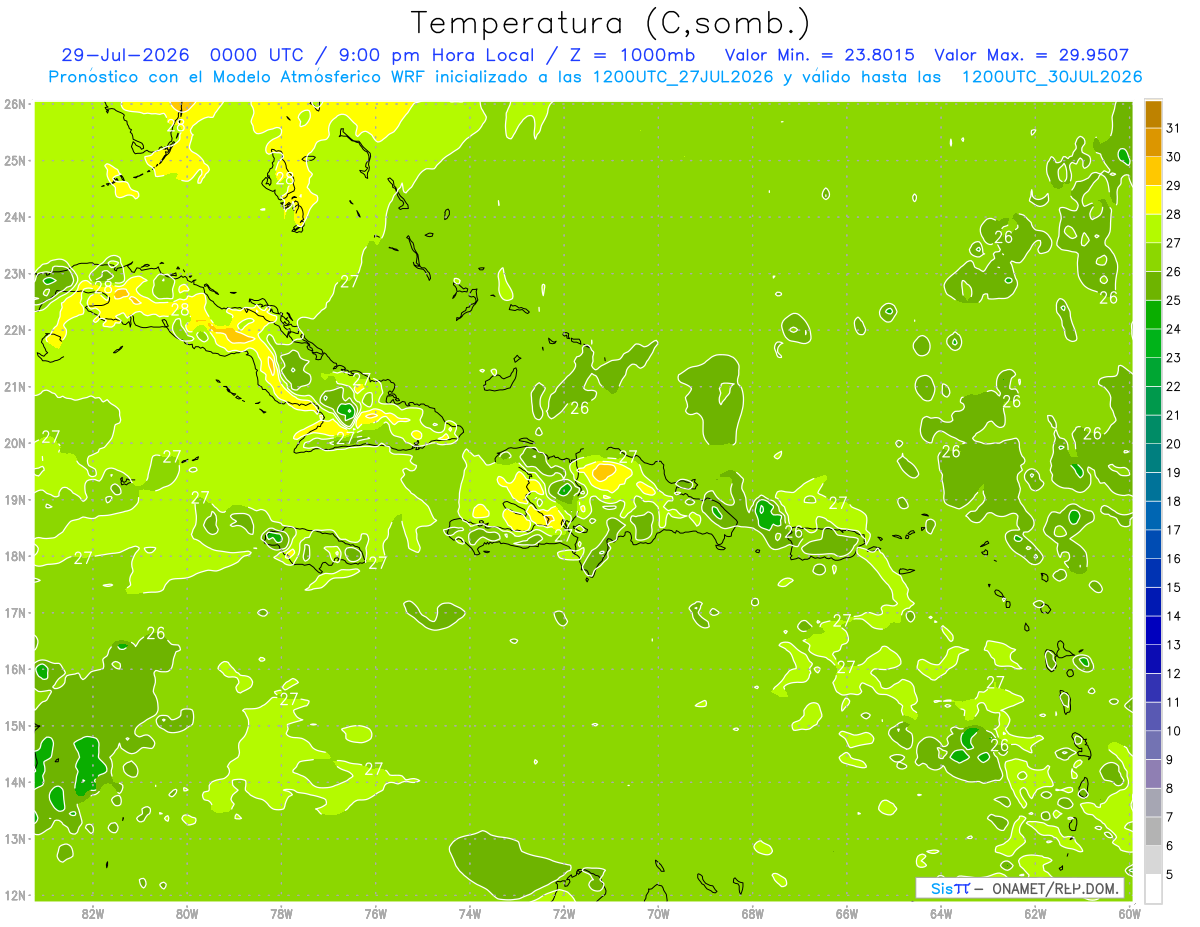The image size is (1200, 927).
Task: Click the 'Valor Max. = 29.9507' value
Action: click(1032, 55)
